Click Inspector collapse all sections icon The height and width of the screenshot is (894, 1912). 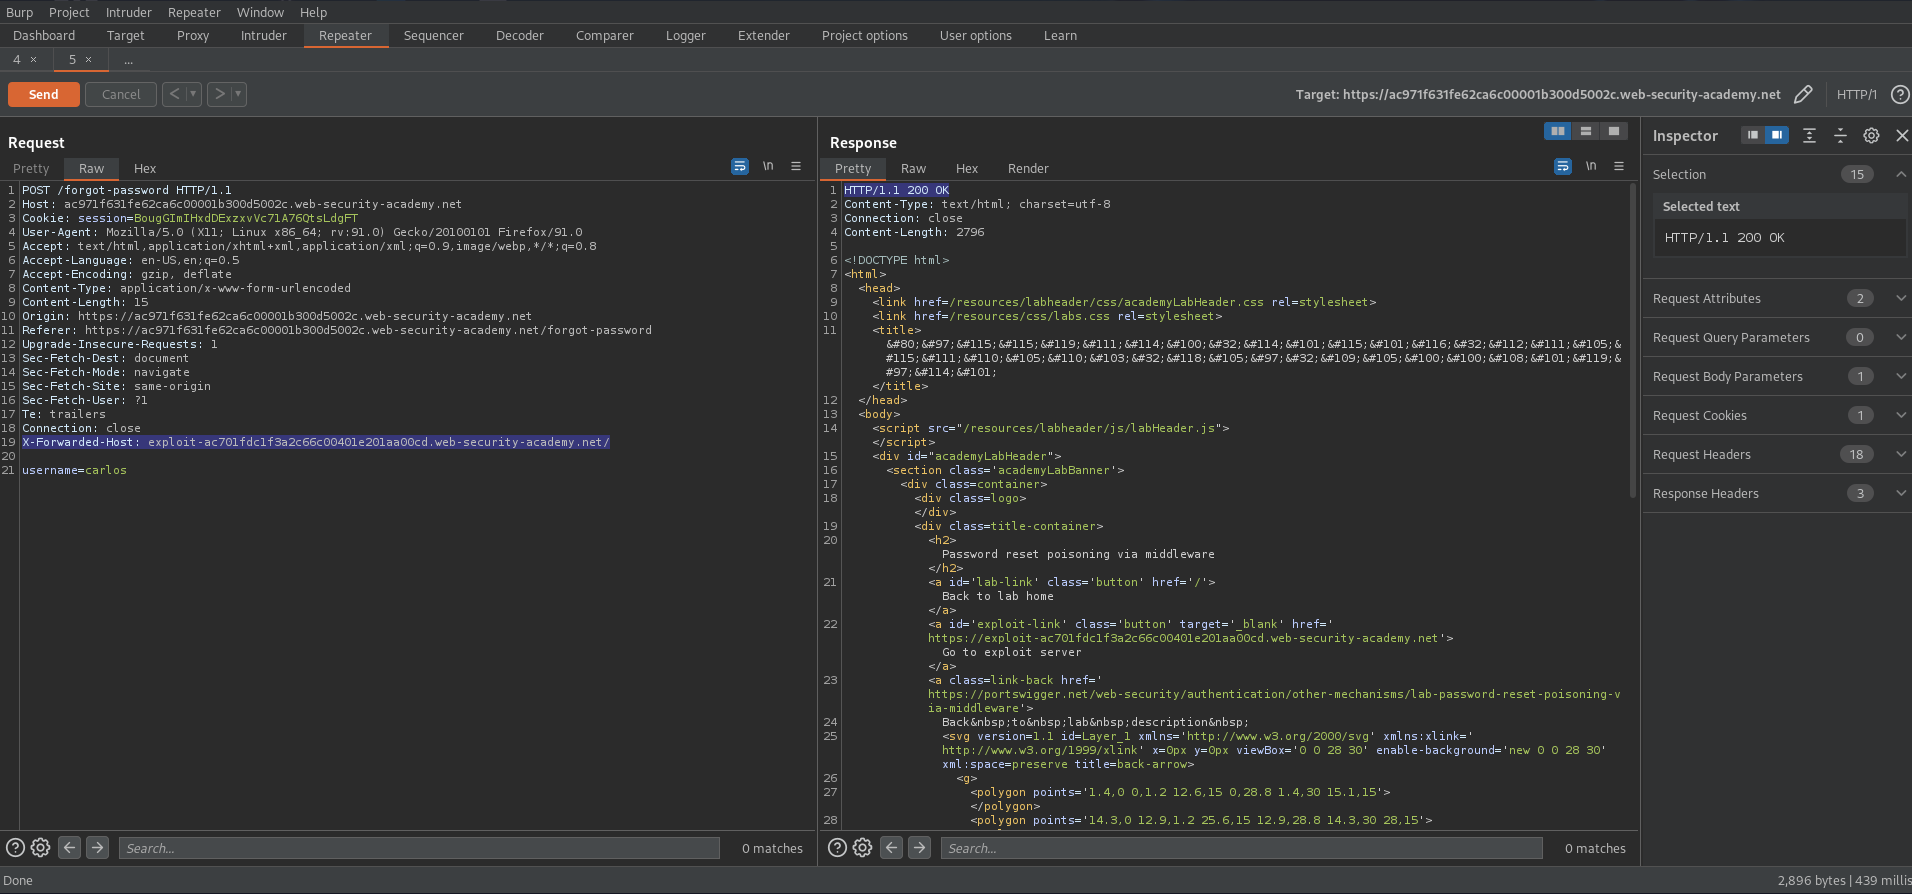1840,135
